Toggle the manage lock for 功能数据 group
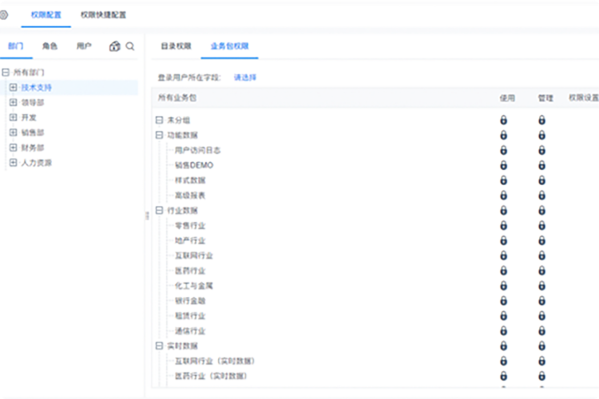This screenshot has height=399, width=599. click(x=542, y=135)
